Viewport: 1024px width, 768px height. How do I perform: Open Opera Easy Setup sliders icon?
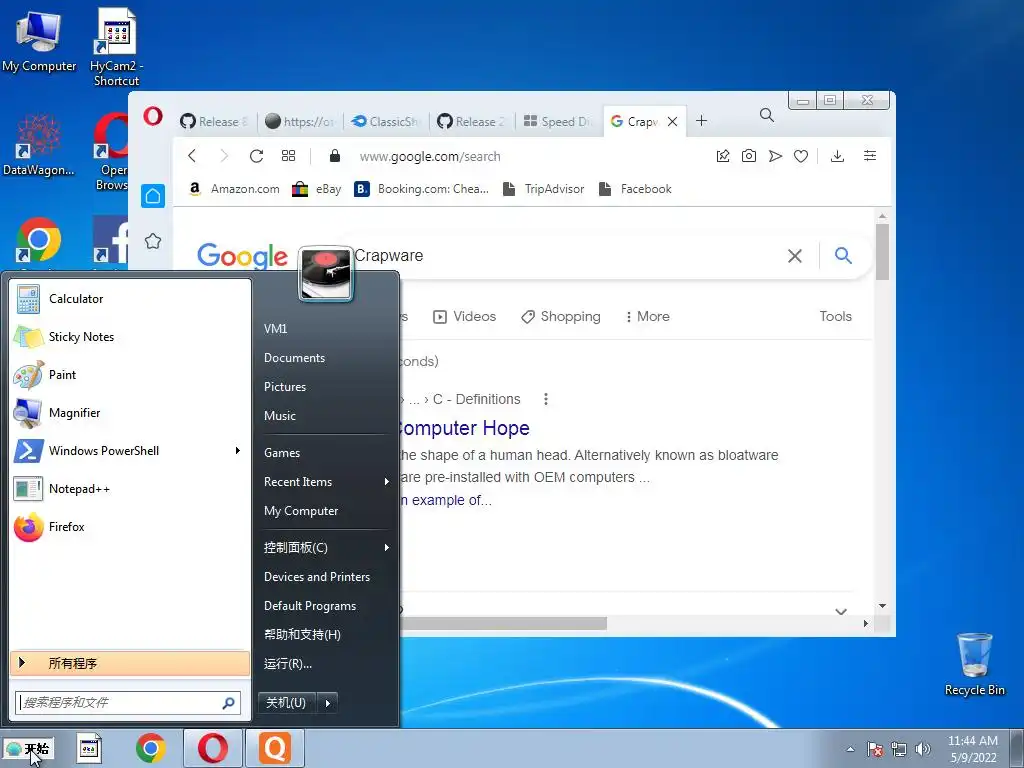[x=870, y=156]
